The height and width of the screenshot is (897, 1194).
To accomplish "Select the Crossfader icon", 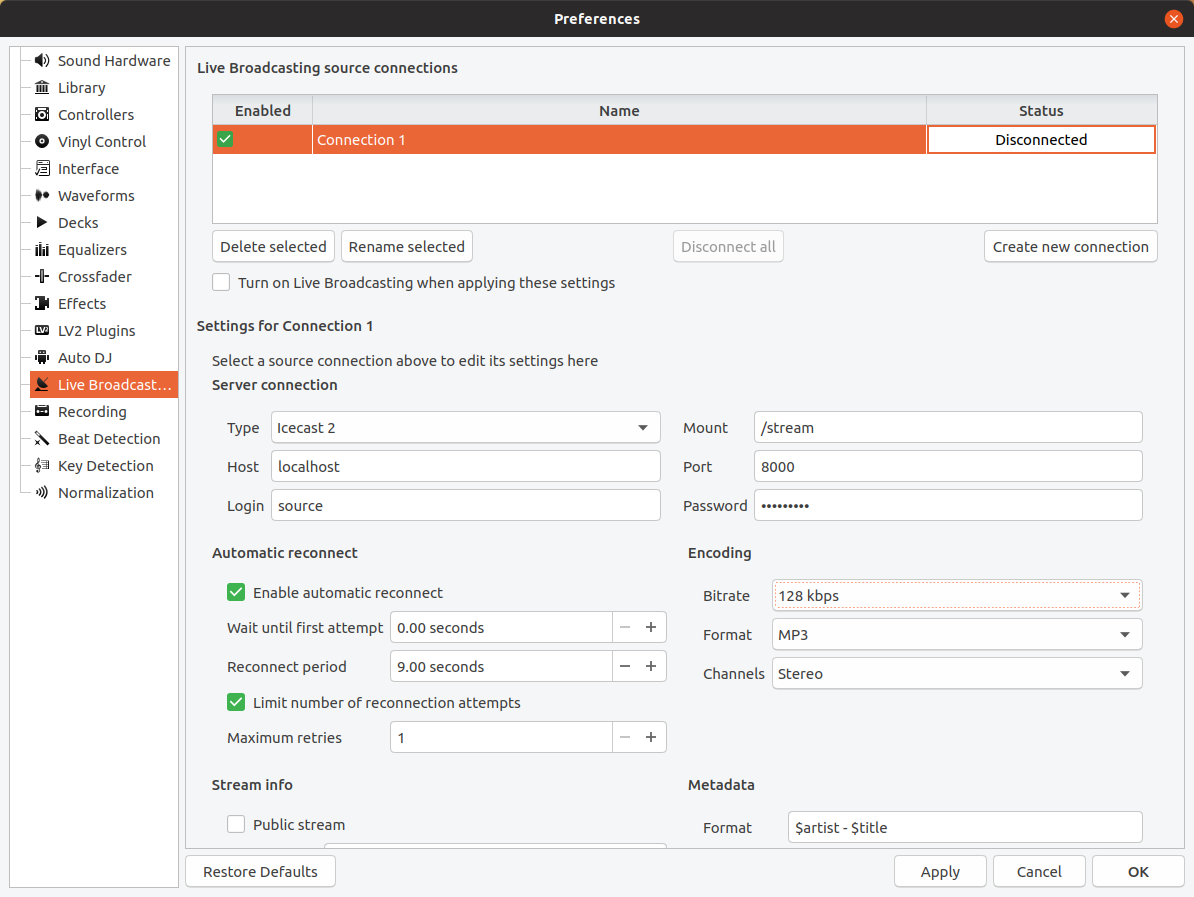I will pyautogui.click(x=42, y=276).
